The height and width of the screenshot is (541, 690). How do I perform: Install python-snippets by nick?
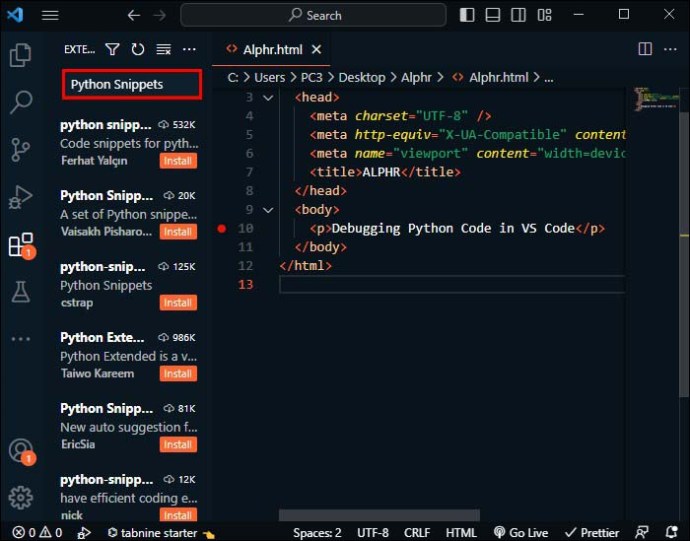[x=178, y=515]
